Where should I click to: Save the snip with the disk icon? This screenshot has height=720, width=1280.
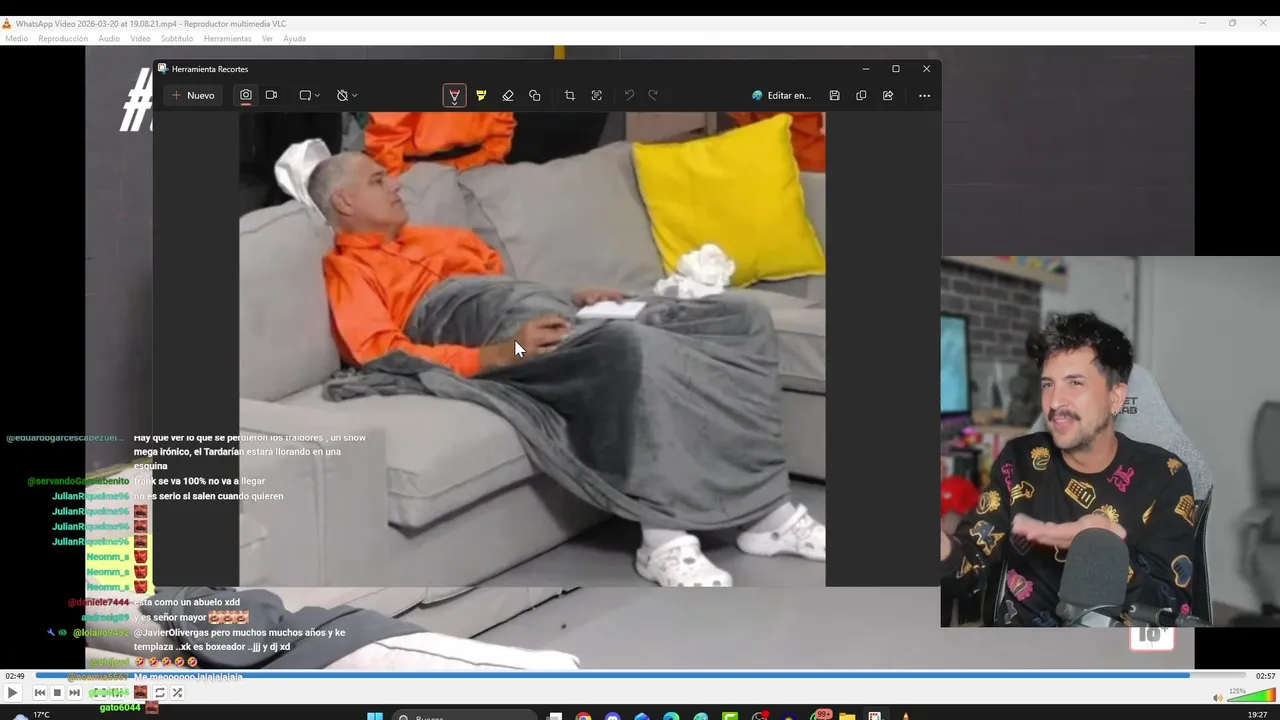click(834, 95)
